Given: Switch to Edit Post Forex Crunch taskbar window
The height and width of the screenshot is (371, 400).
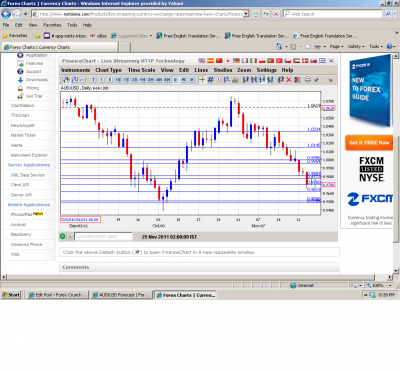Looking at the screenshot, I should (x=58, y=295).
